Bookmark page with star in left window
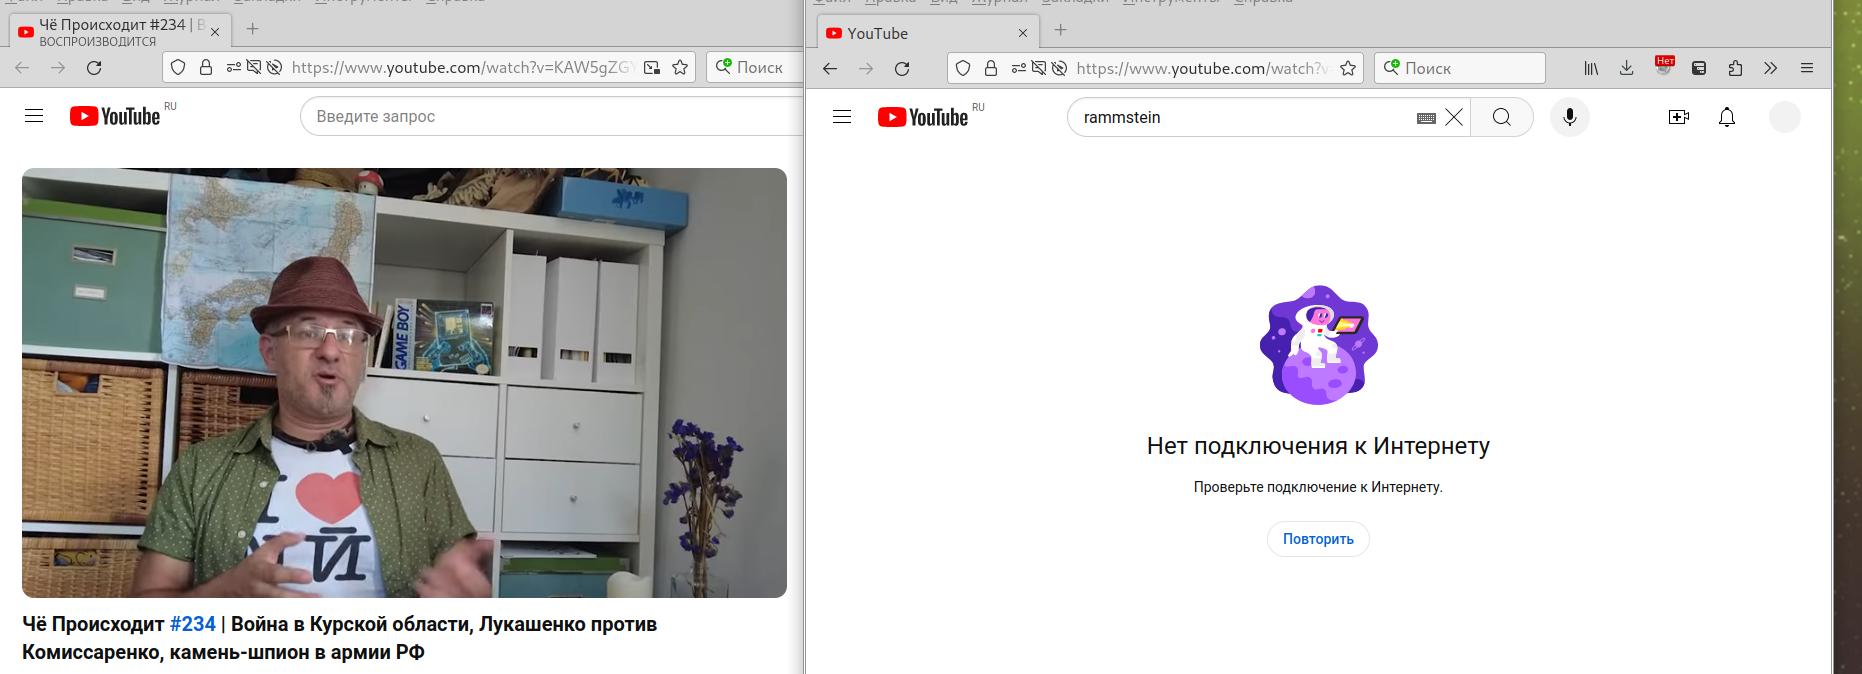 pyautogui.click(x=680, y=67)
